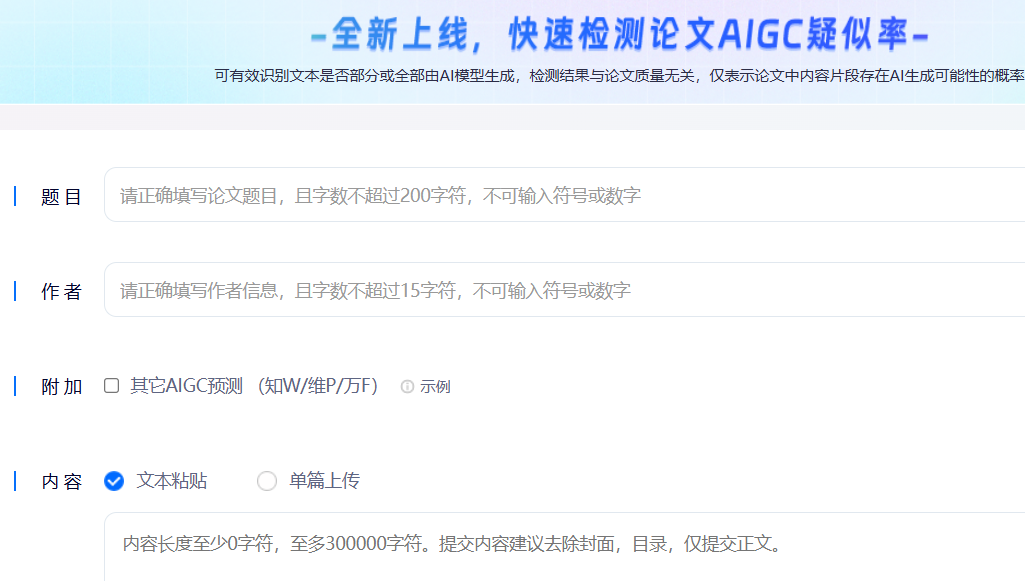
Task: Open the 示例 example link
Action: (x=435, y=387)
